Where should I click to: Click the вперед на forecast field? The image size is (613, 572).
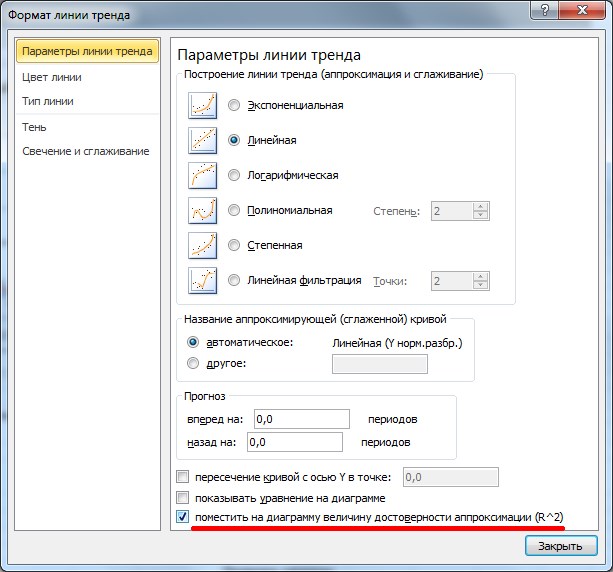click(x=302, y=419)
